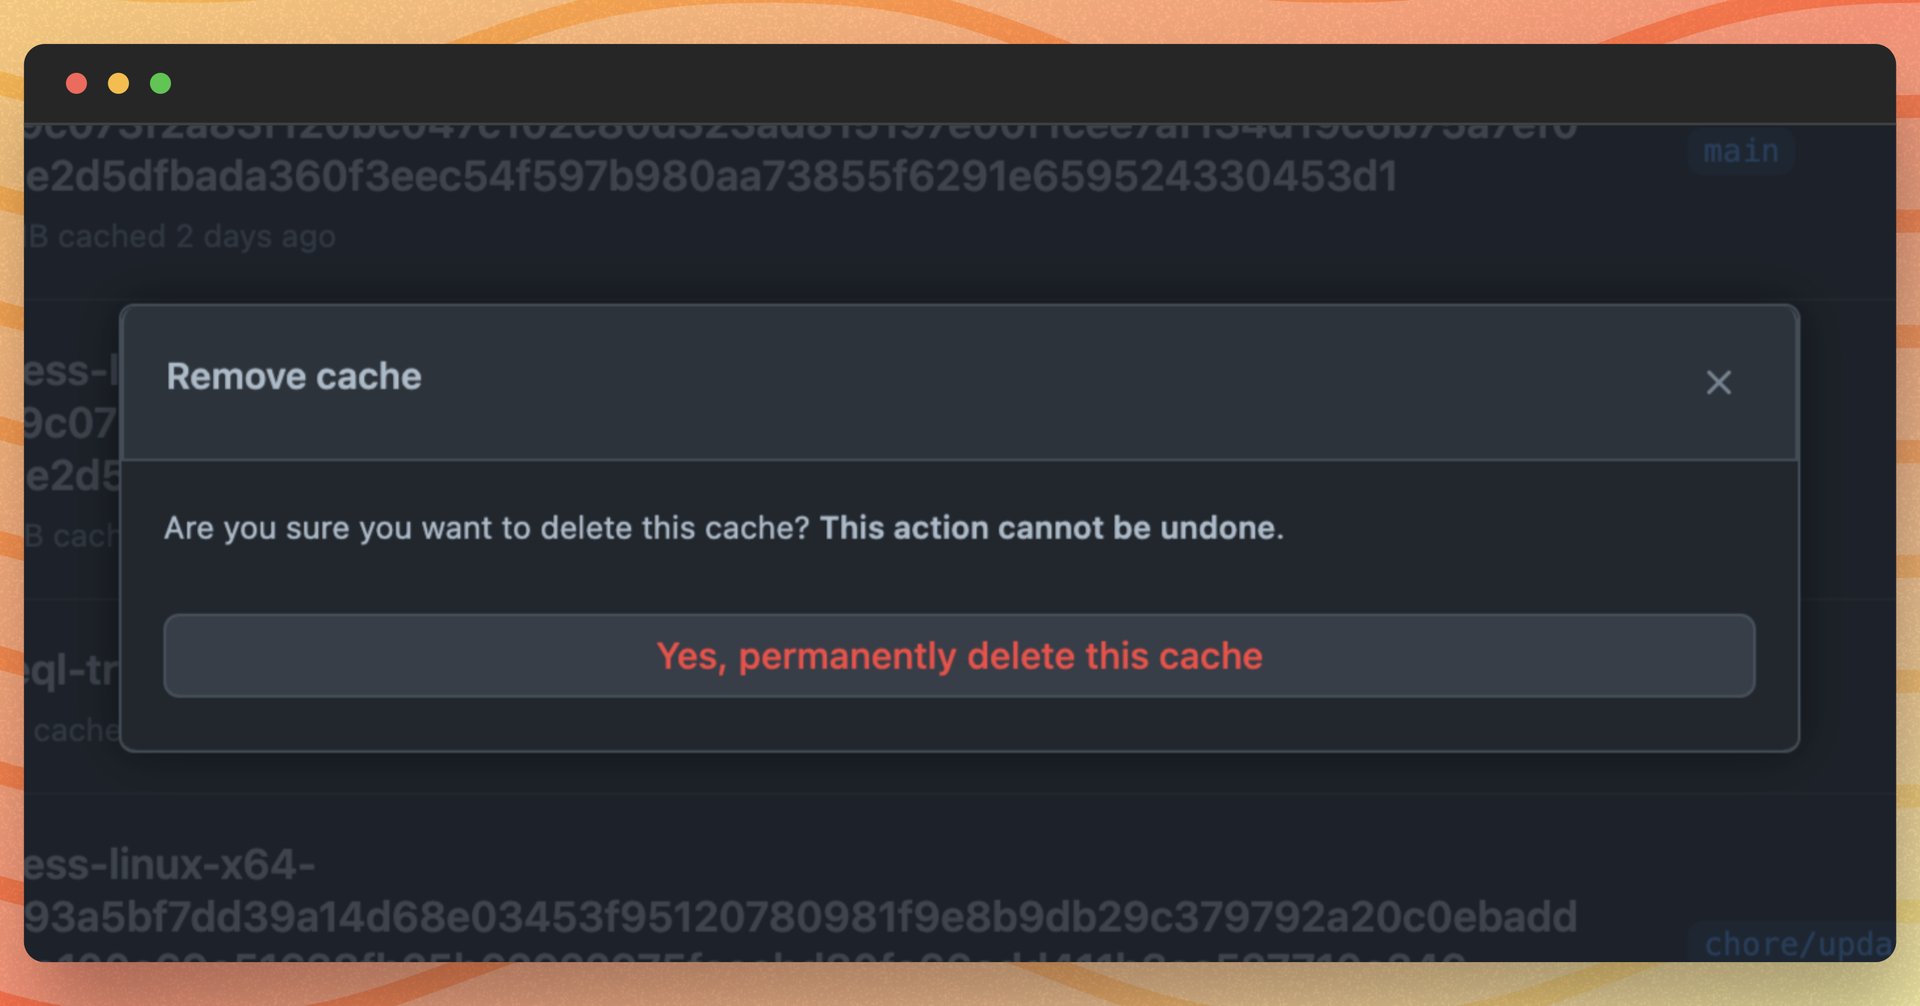The width and height of the screenshot is (1920, 1006).
Task: Click the yellow minimize window button
Action: 118,83
